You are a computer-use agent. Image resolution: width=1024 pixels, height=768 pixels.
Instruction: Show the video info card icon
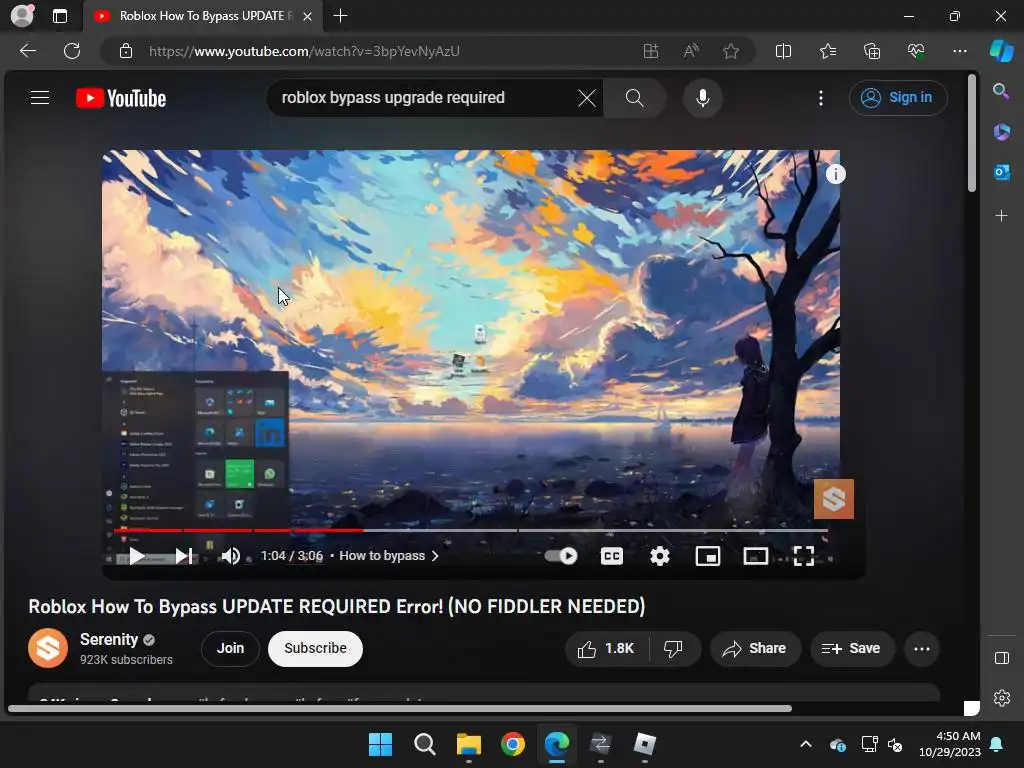tap(836, 174)
